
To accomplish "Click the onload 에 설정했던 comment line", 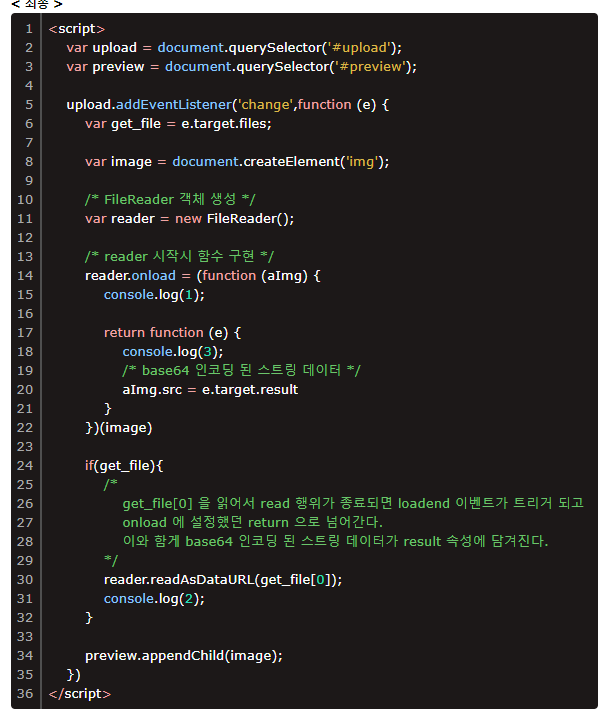I will pyautogui.click(x=252, y=522).
